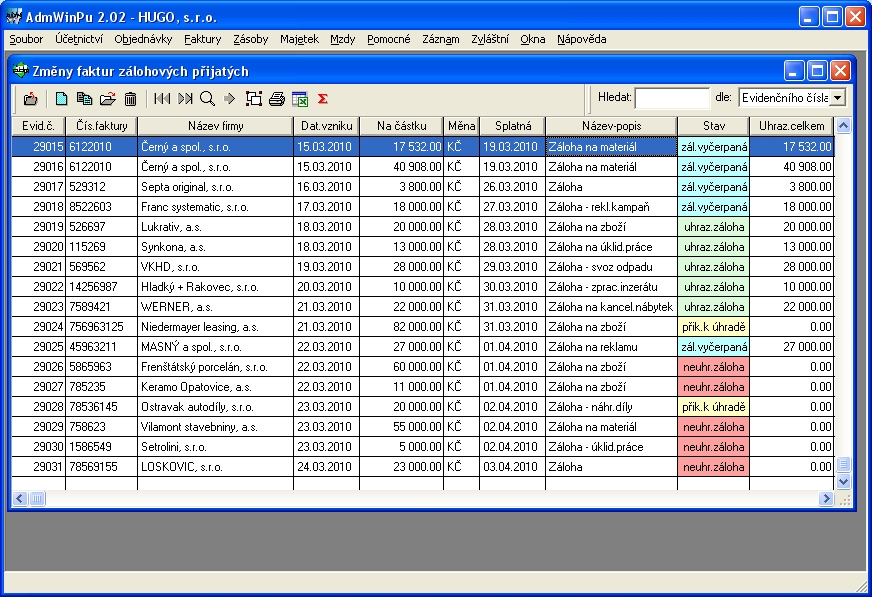This screenshot has height=597, width=872.
Task: Click the new record page icon
Action: pos(61,98)
